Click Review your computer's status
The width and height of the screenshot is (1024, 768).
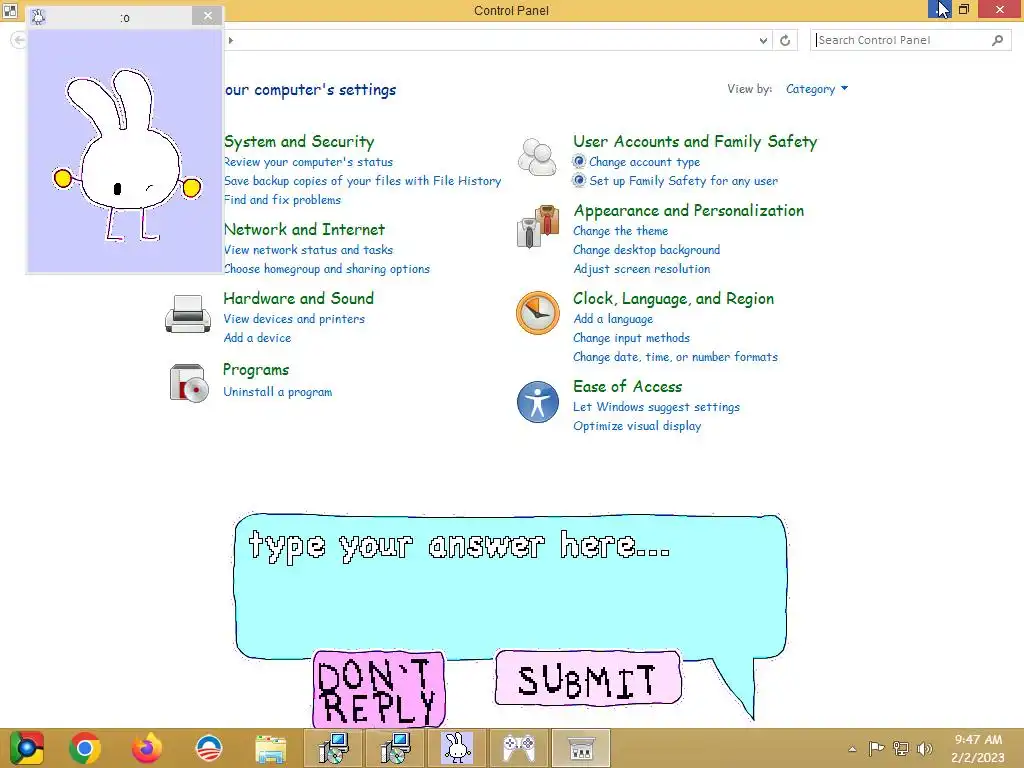[308, 162]
